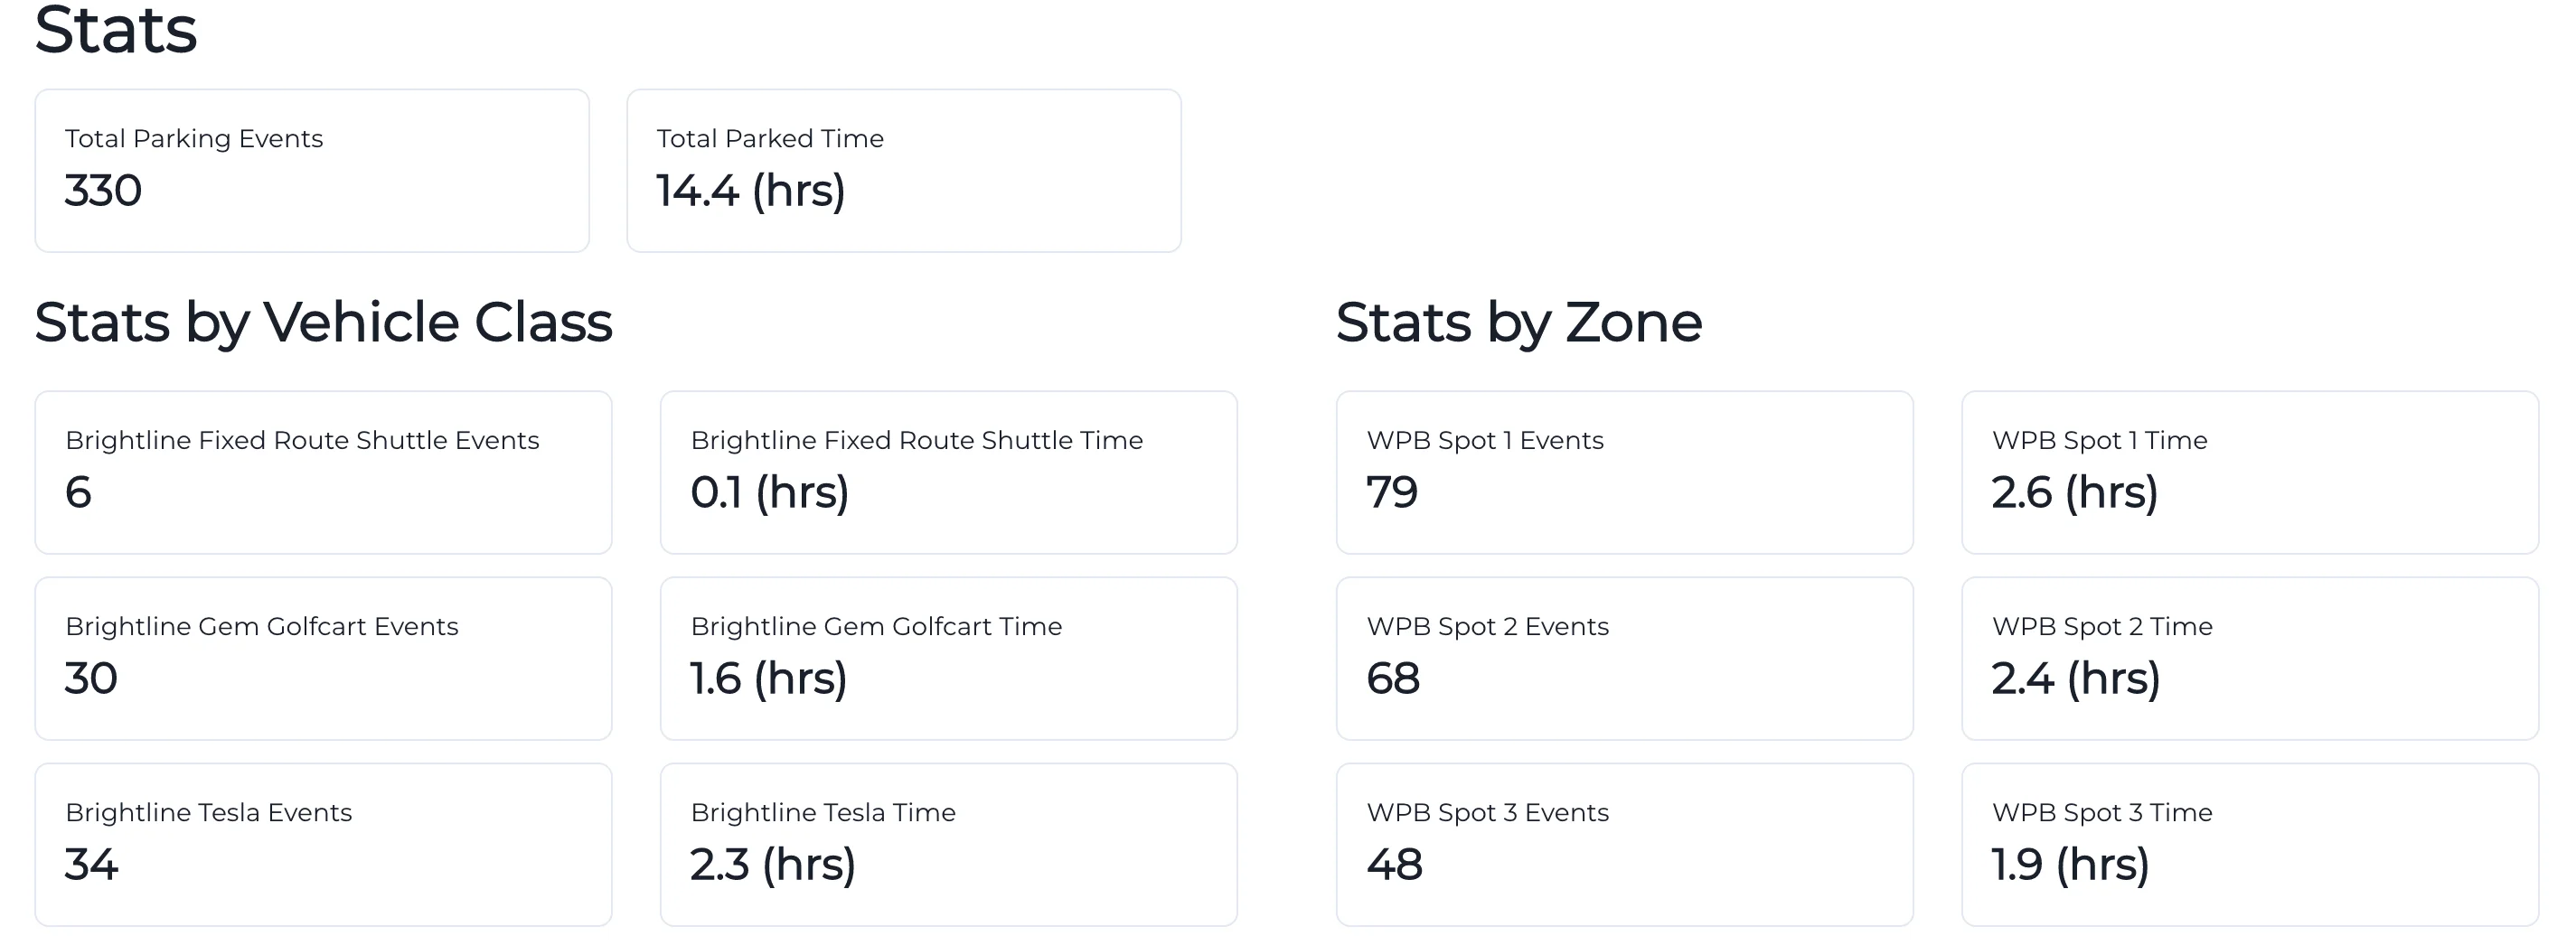
Task: Open the Brightline Fixed Route Shuttle Events card
Action: tap(323, 472)
